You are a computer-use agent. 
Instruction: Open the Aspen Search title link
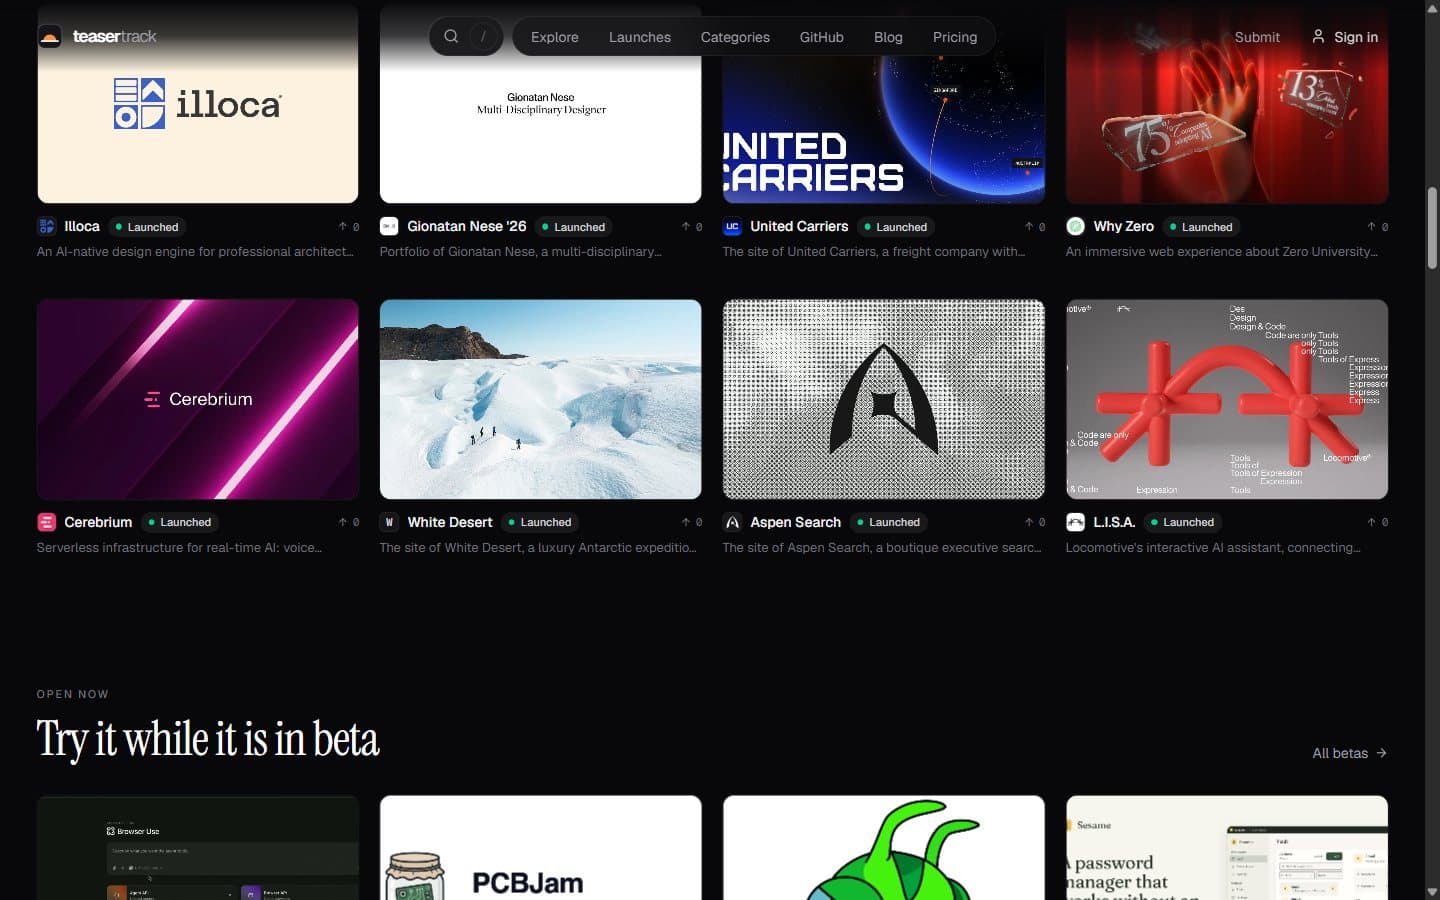tap(795, 522)
